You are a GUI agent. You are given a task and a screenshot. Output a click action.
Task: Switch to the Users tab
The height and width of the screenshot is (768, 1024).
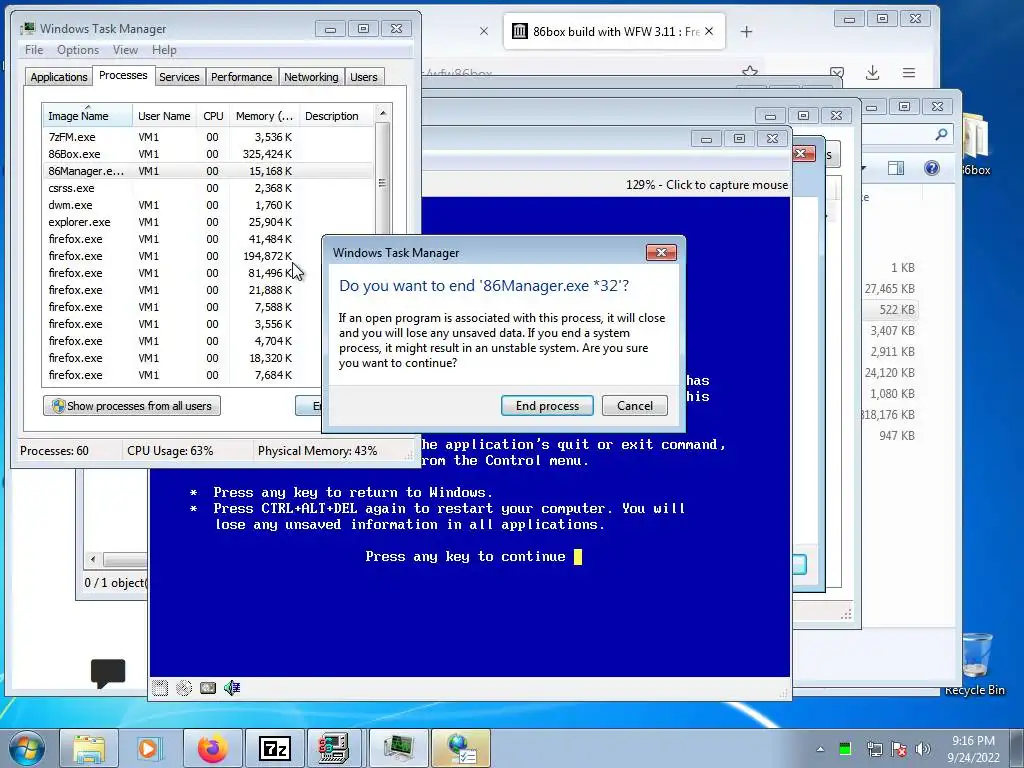[364, 77]
